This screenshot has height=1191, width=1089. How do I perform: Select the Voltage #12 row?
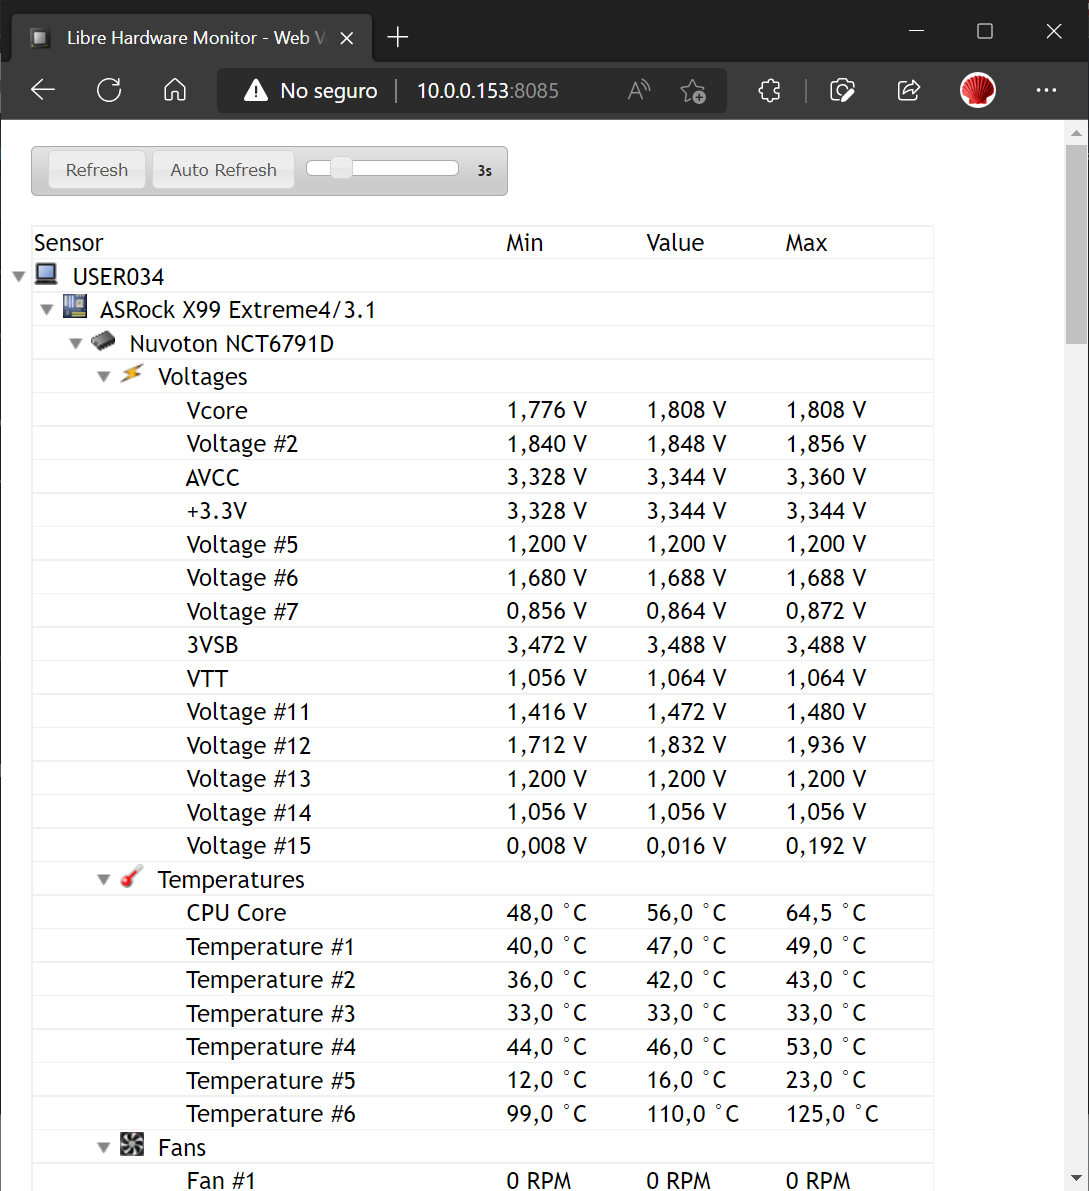click(x=482, y=745)
